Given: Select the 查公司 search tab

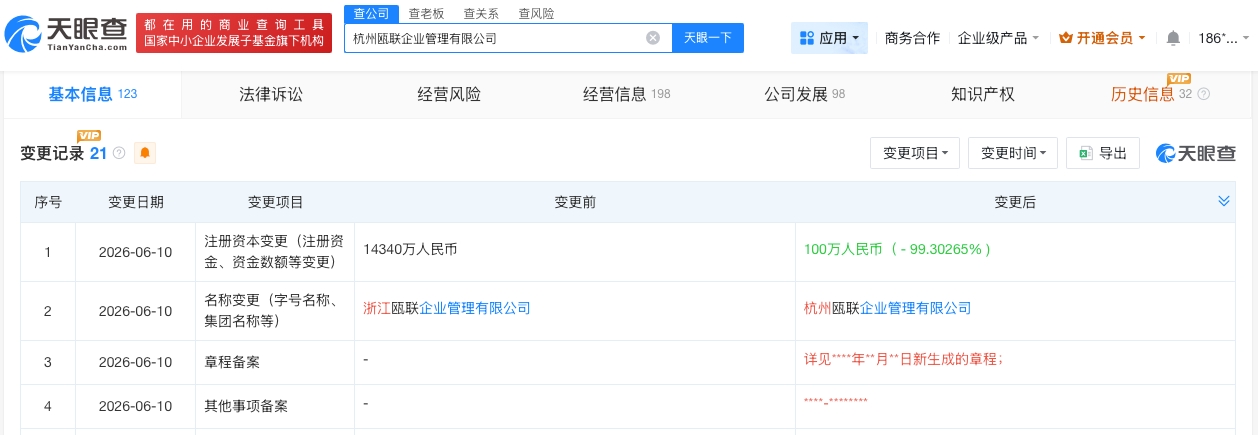Looking at the screenshot, I should pyautogui.click(x=371, y=14).
